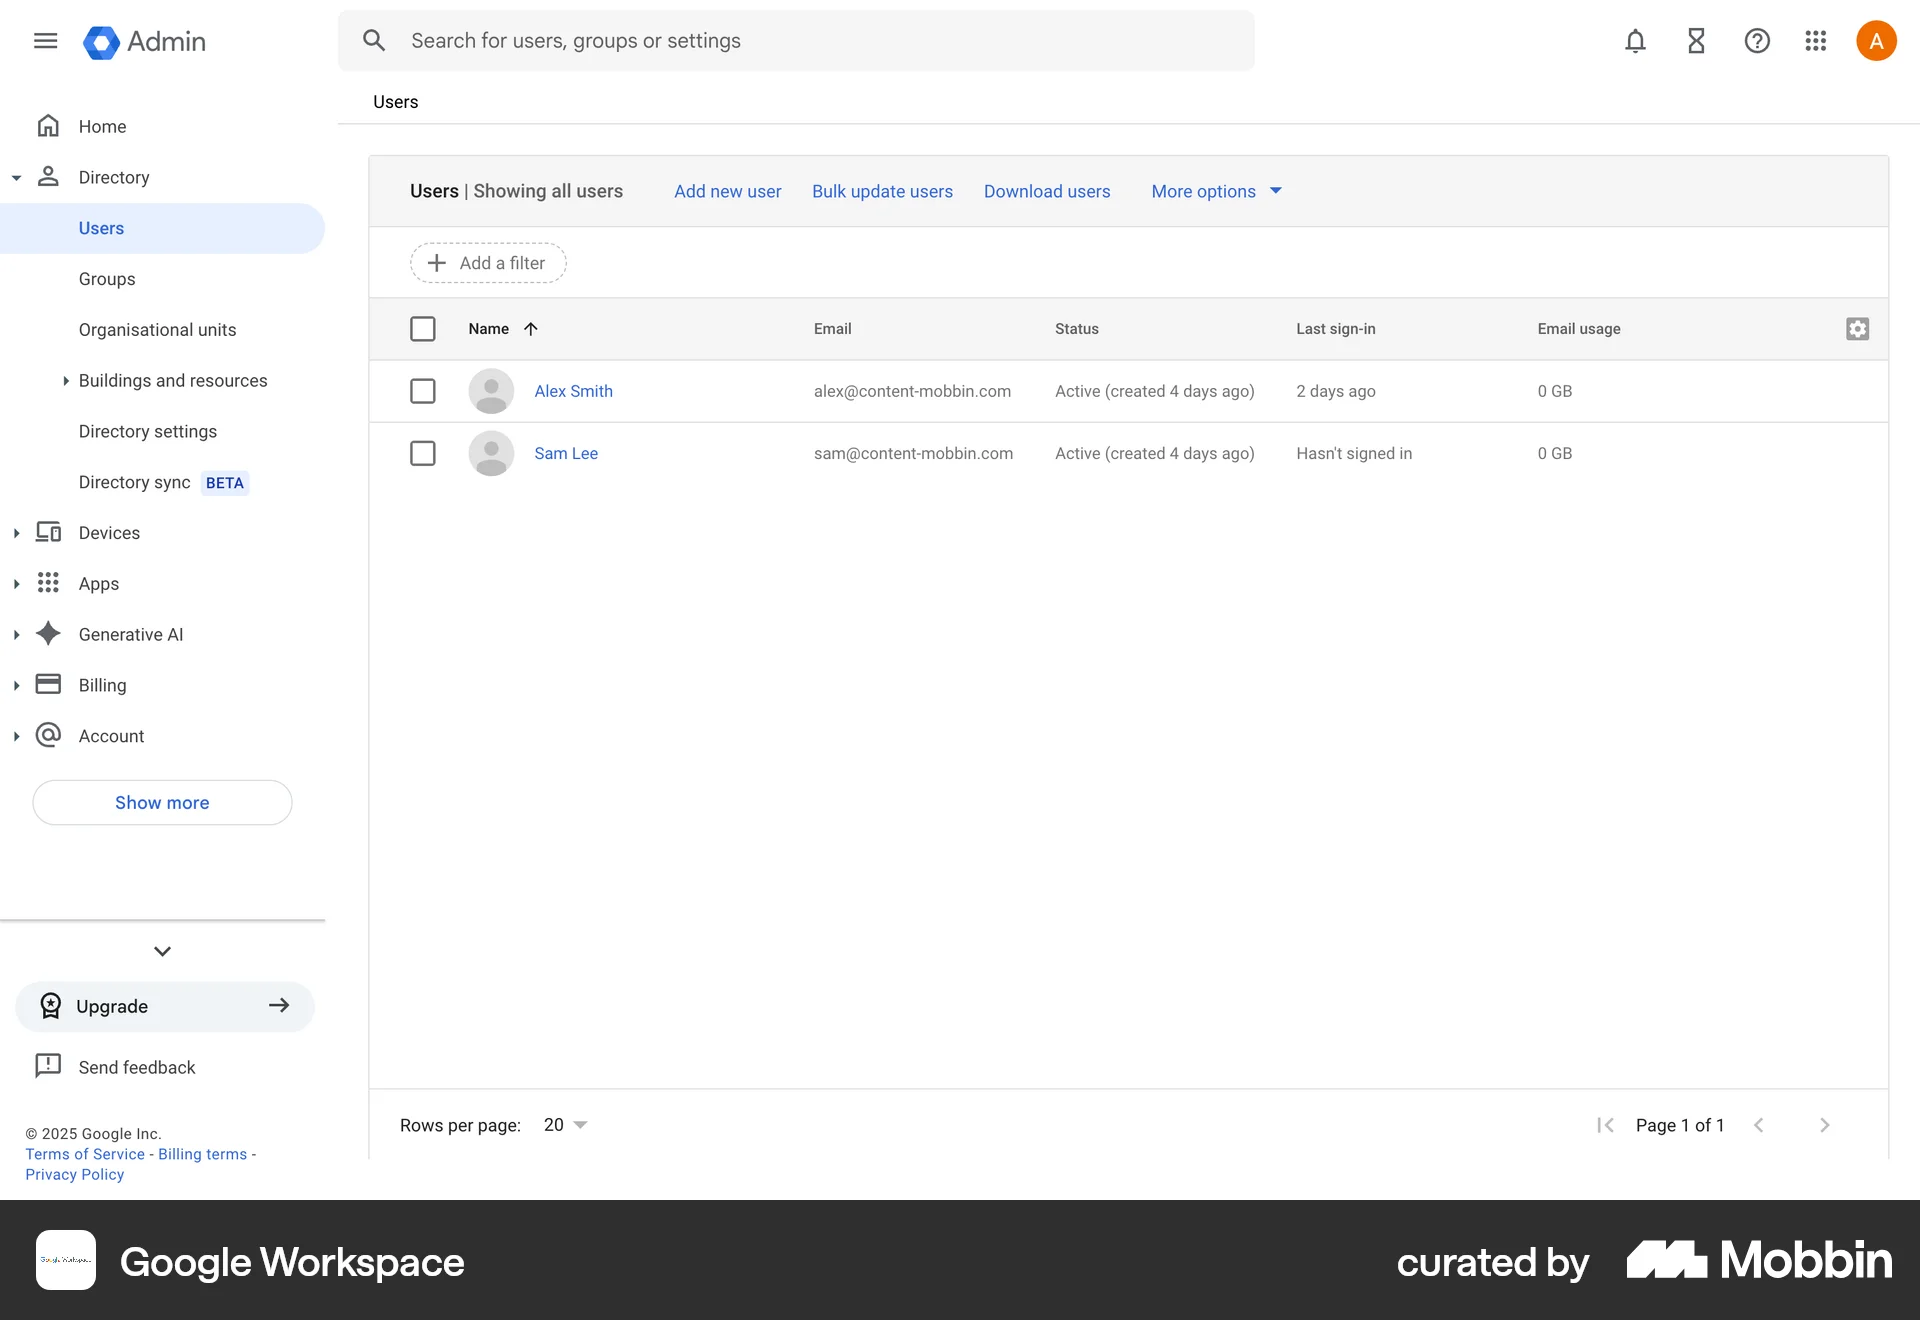Viewport: 1920px width, 1320px height.
Task: Select the Alex Smith row checkbox
Action: click(x=423, y=391)
